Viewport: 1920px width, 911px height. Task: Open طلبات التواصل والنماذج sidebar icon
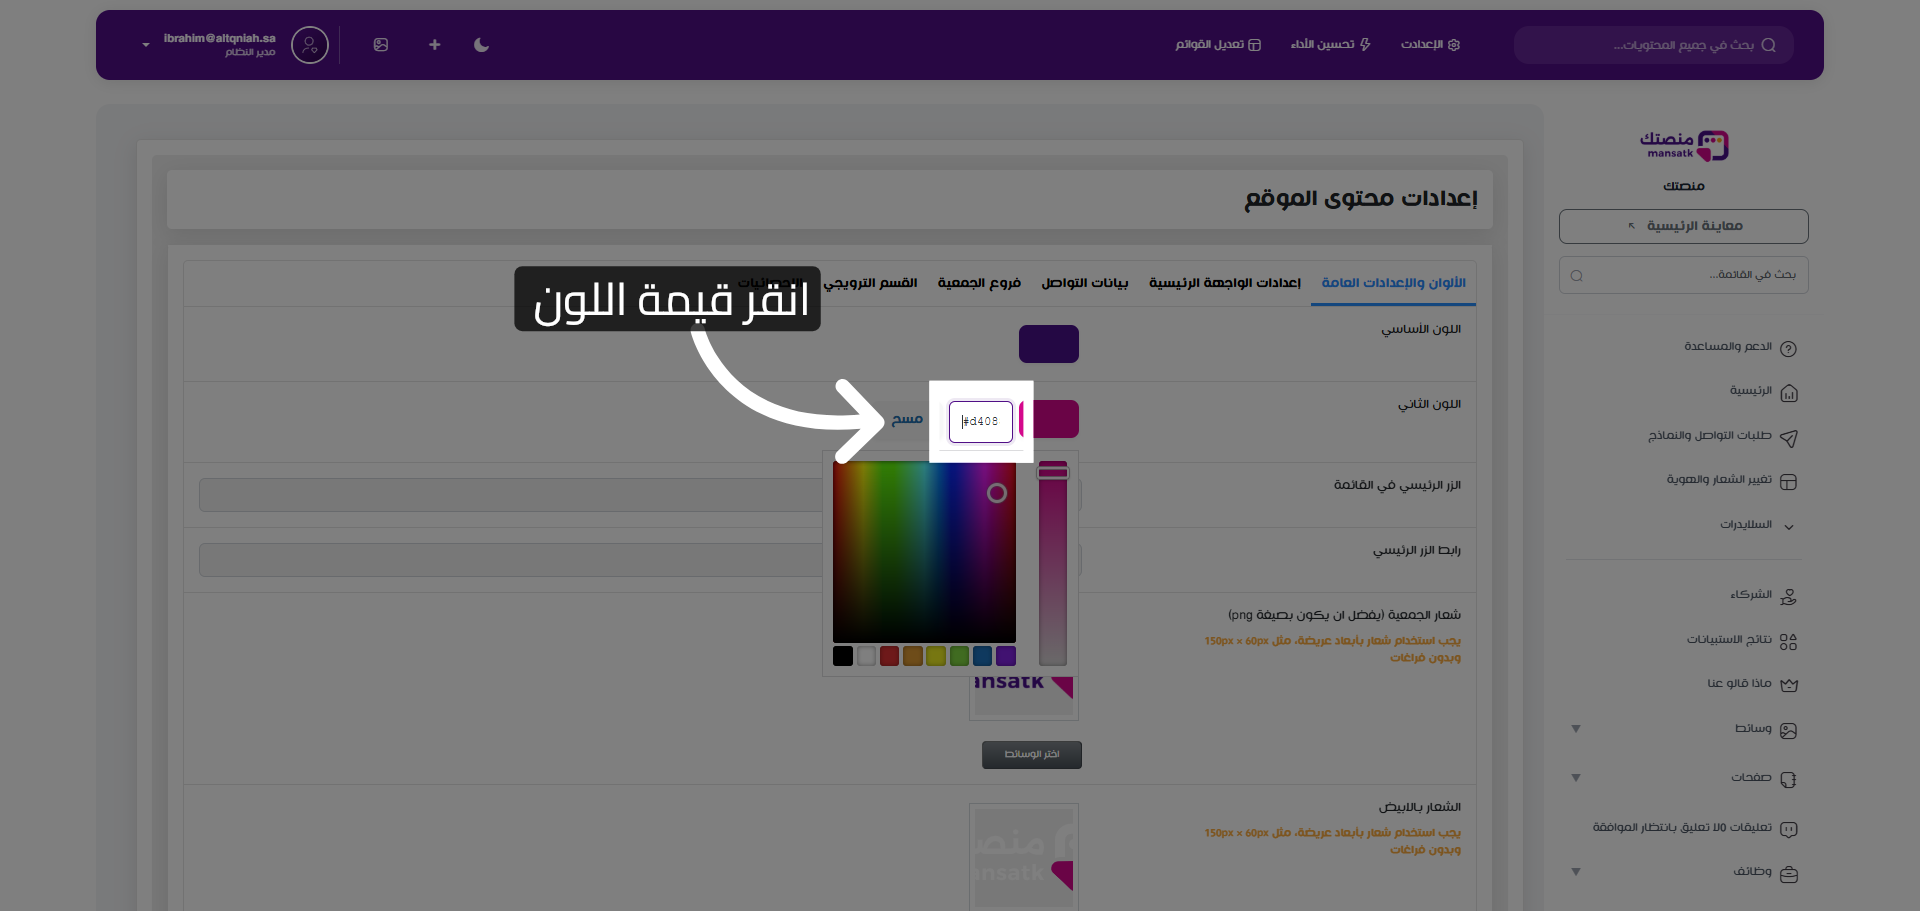click(1791, 437)
